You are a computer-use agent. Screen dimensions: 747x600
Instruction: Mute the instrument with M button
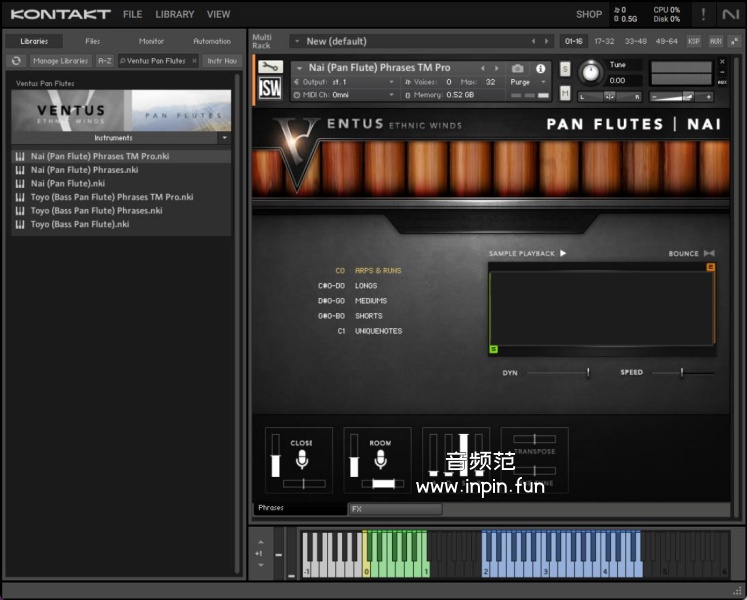click(x=565, y=94)
